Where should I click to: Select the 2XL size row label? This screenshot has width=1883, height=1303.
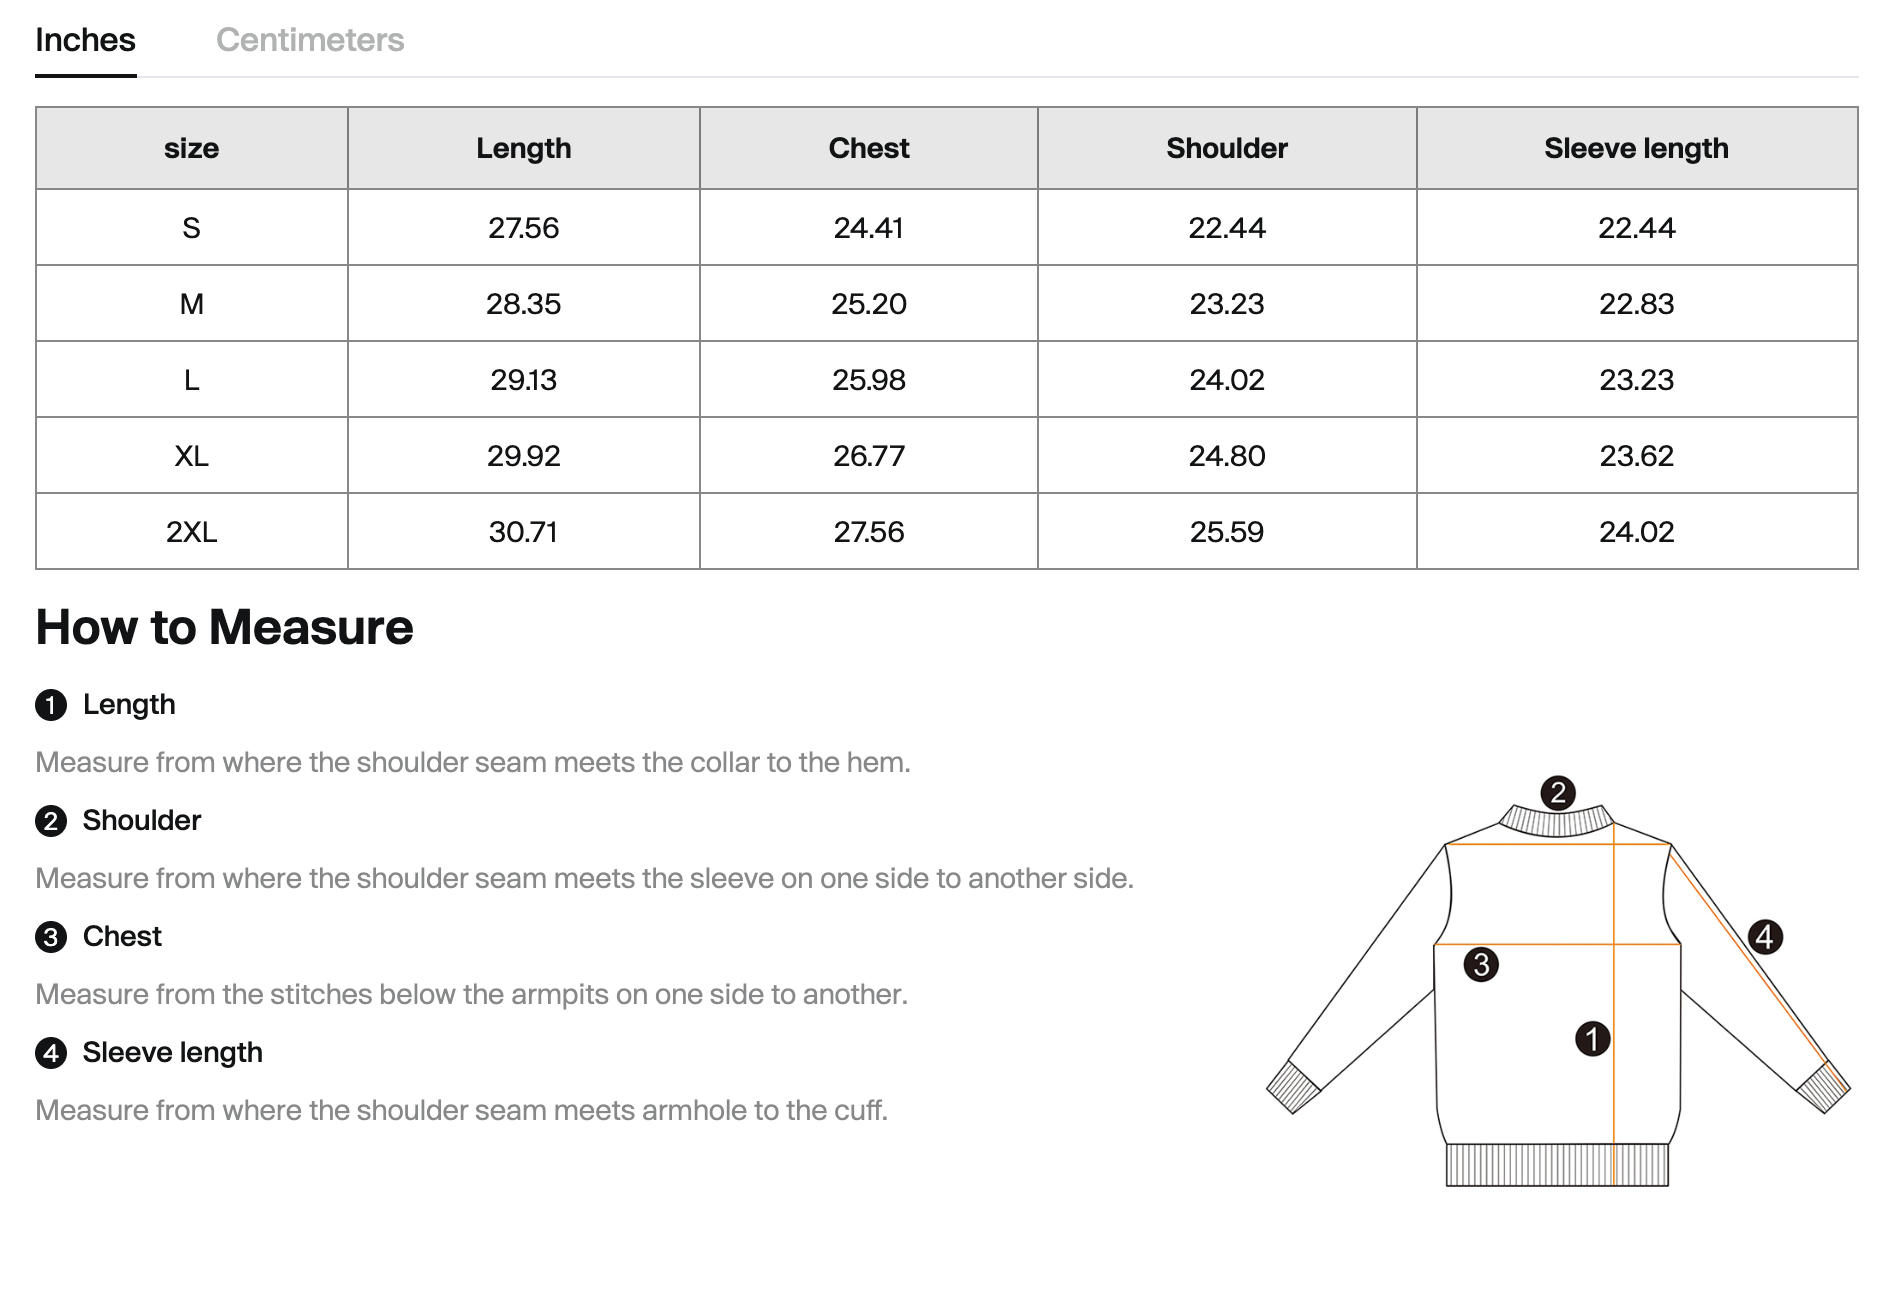[191, 532]
